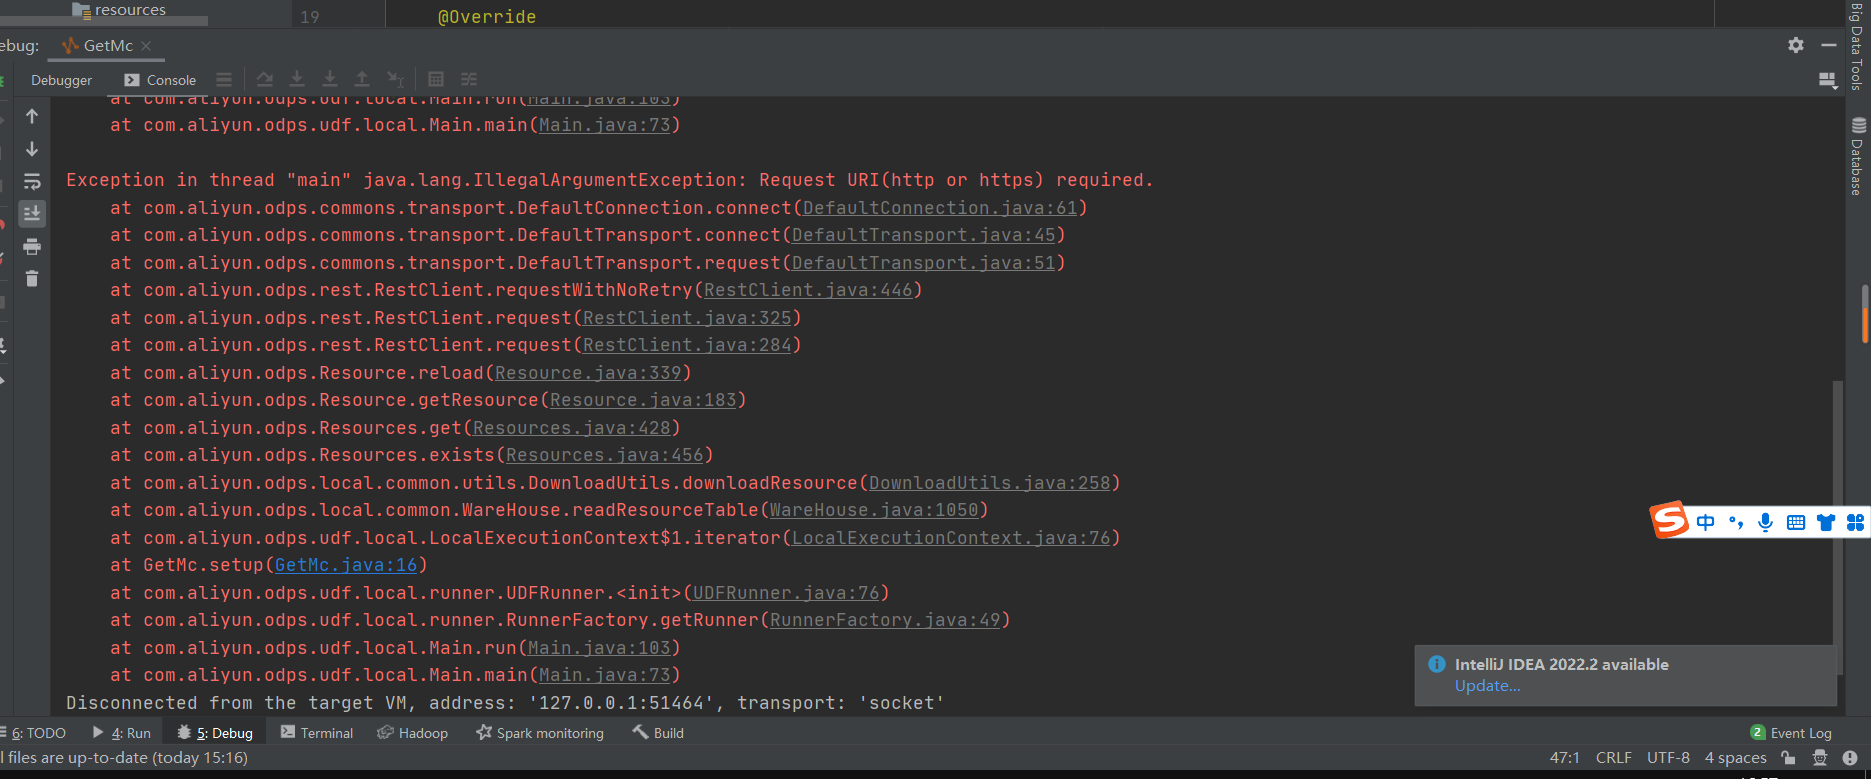Open the Sogou soft keyboard icon
Screen dimensions: 1871x779
[x=1796, y=522]
